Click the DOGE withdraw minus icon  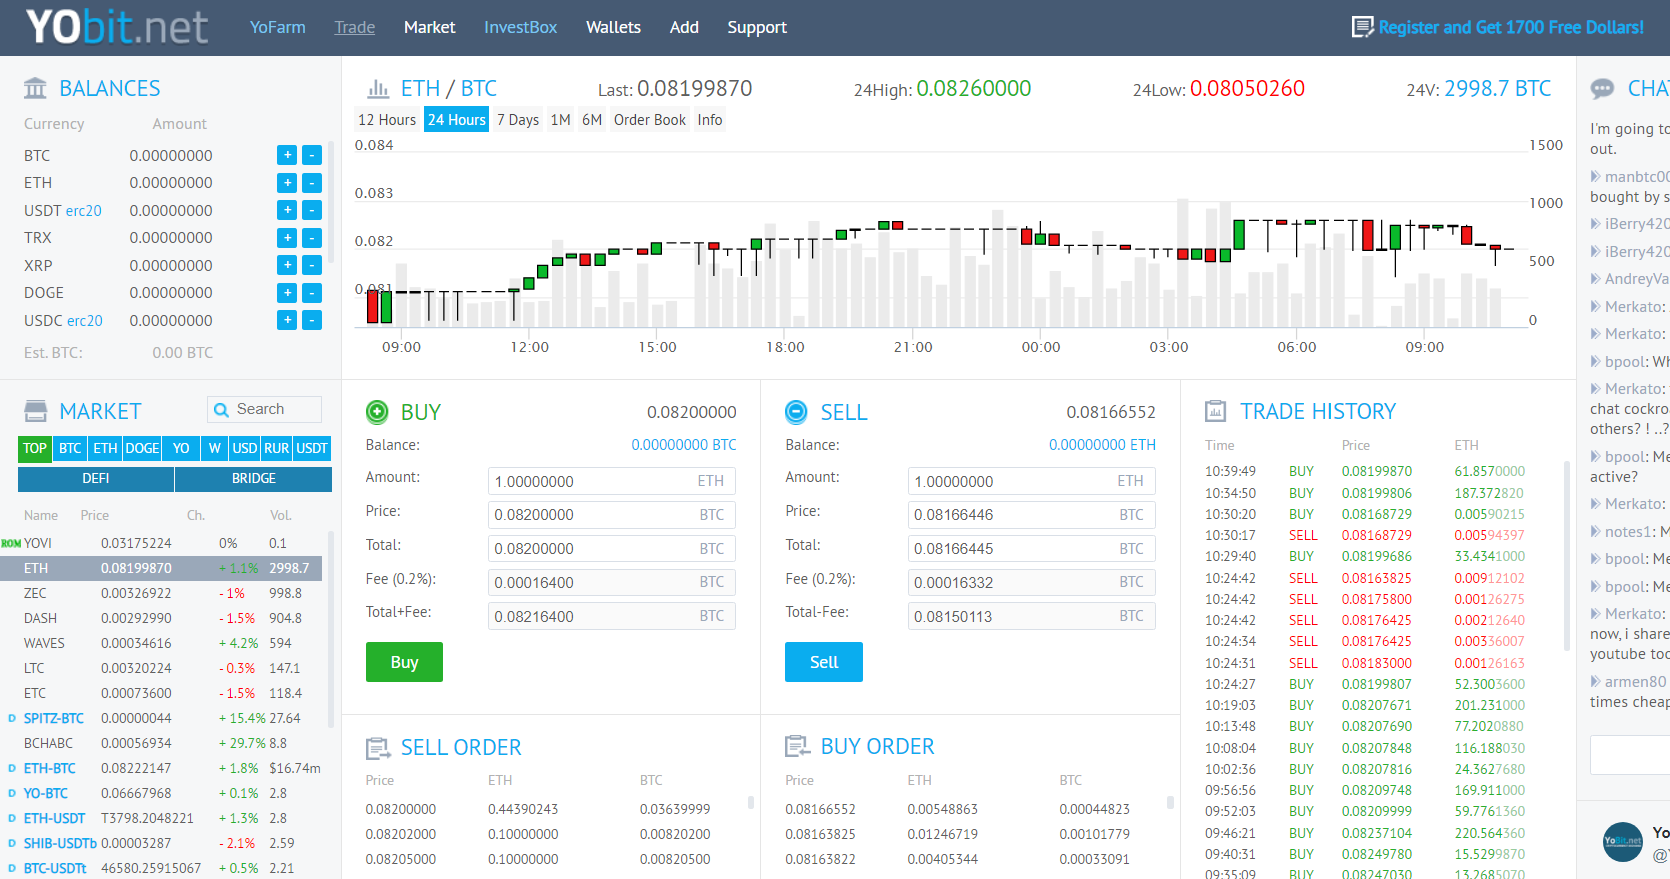[x=312, y=293]
